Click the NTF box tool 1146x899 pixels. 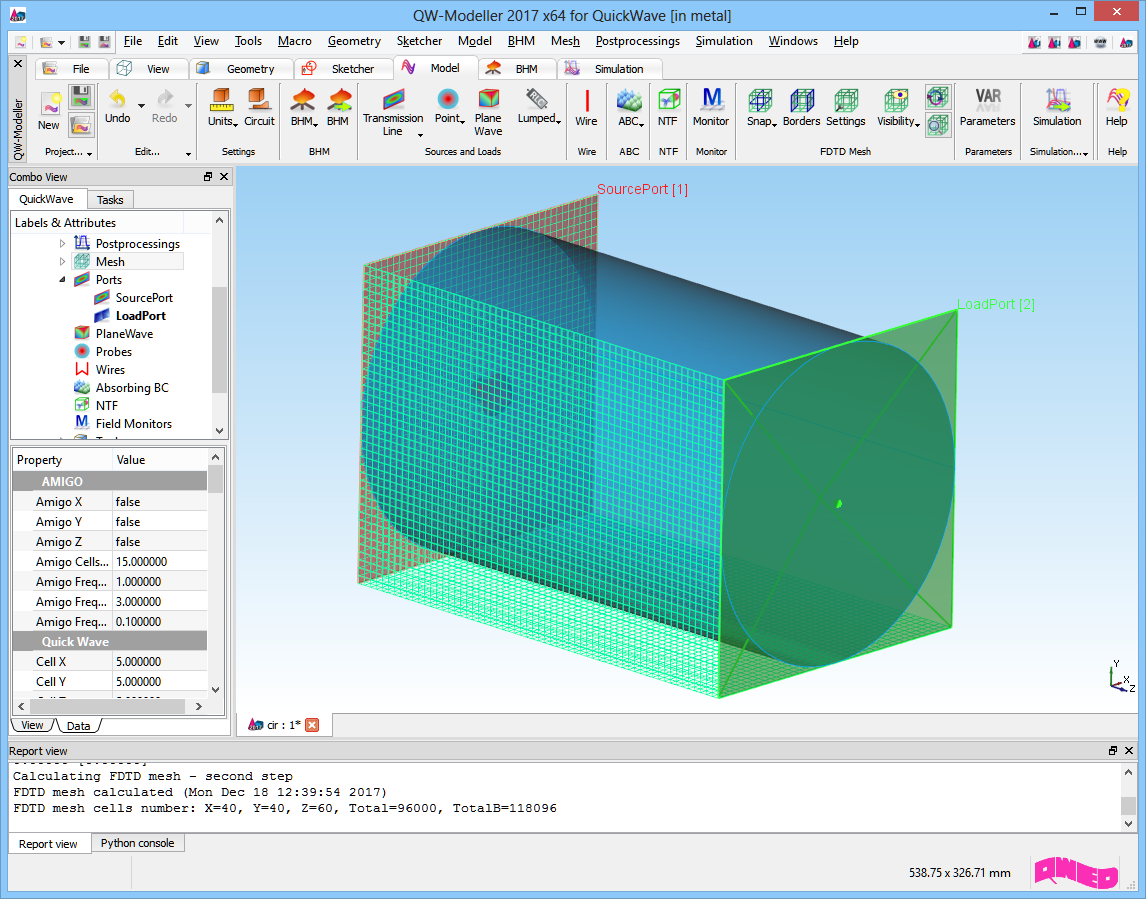point(668,107)
